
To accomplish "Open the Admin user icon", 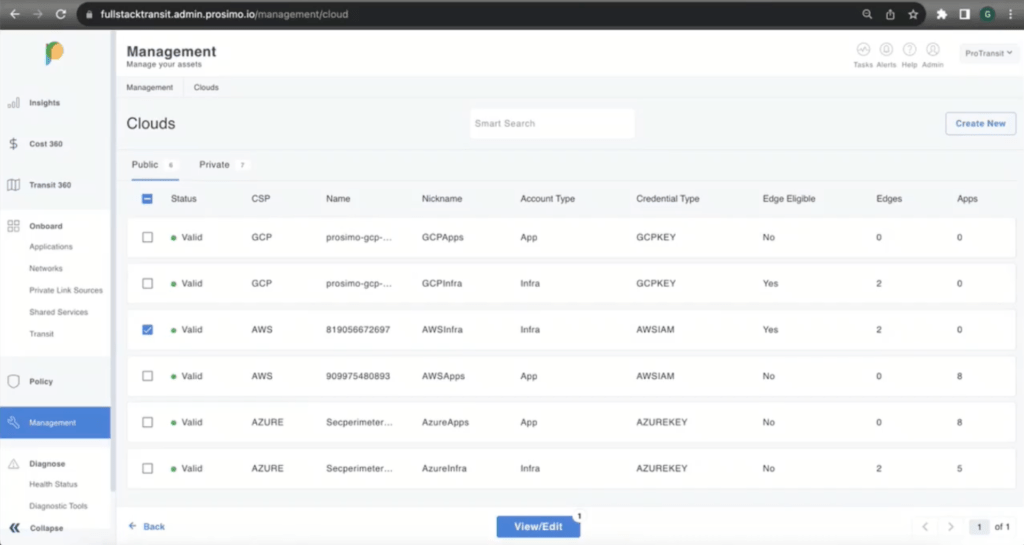I will [x=932, y=50].
